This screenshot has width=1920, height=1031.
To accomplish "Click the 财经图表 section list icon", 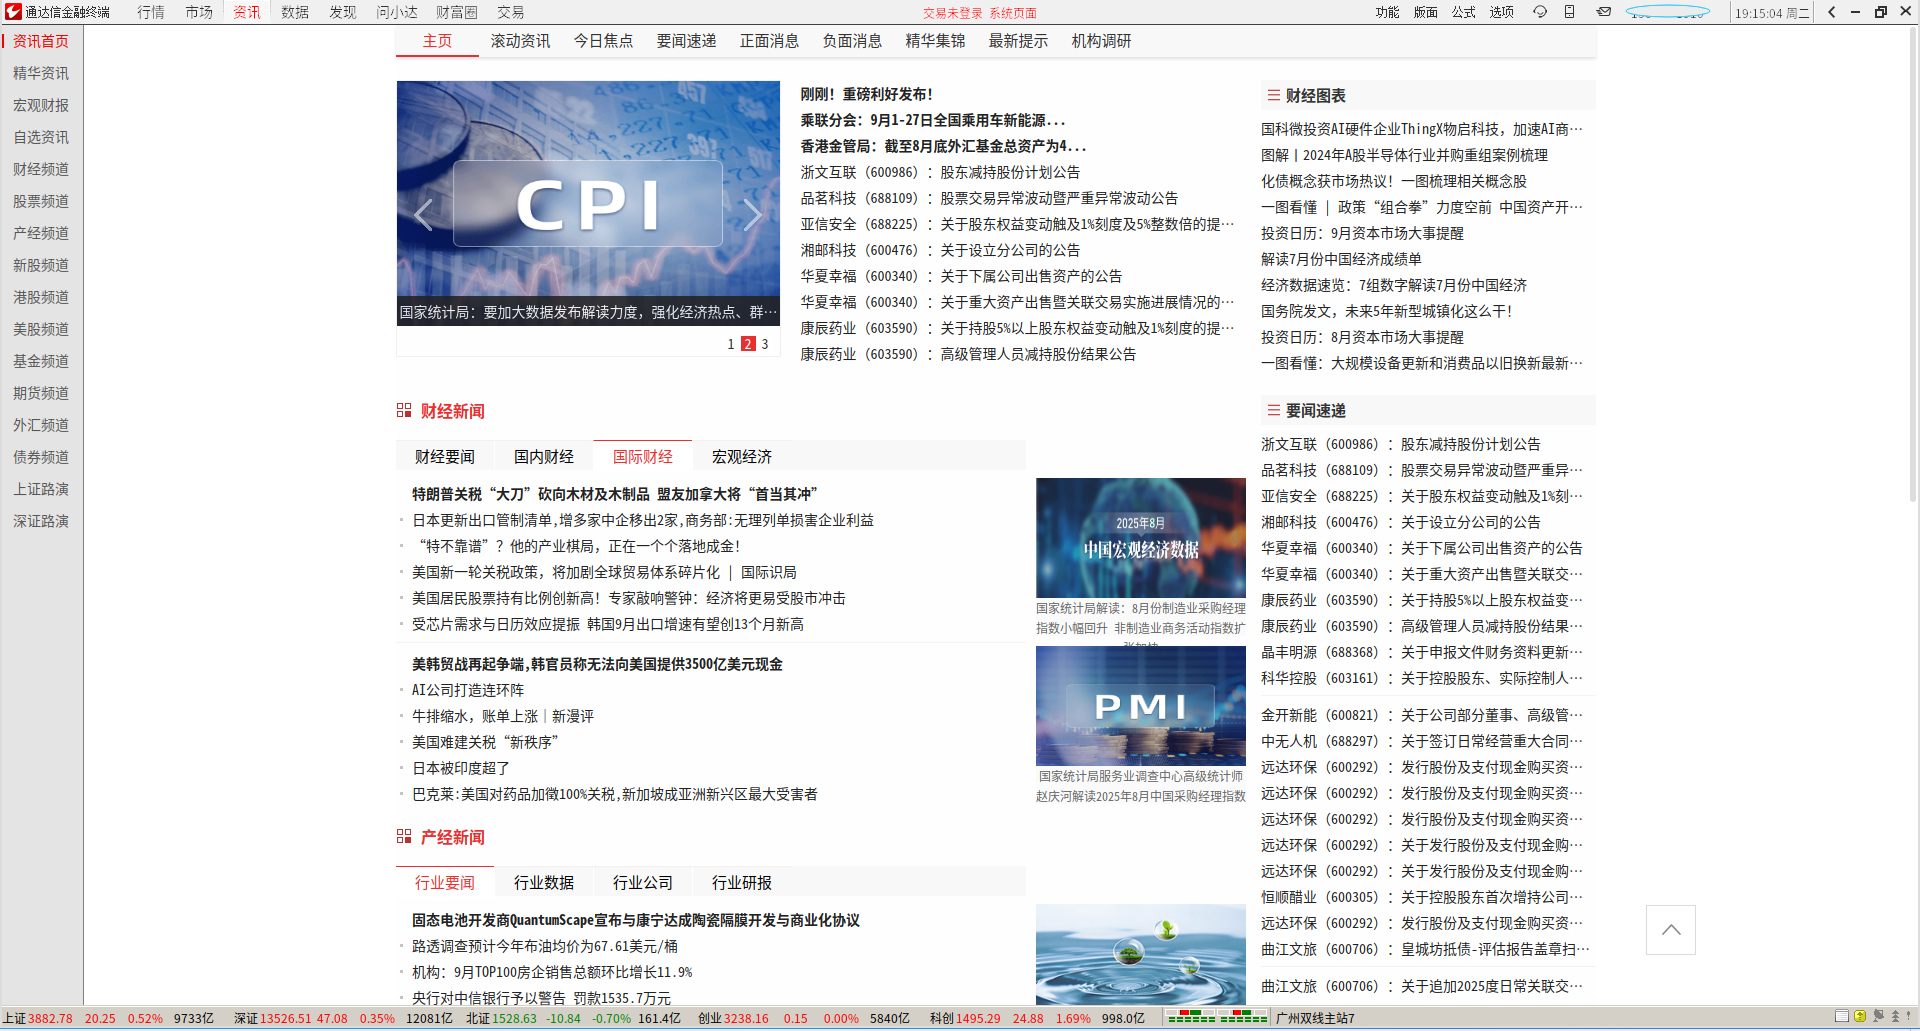I will click(x=1274, y=95).
